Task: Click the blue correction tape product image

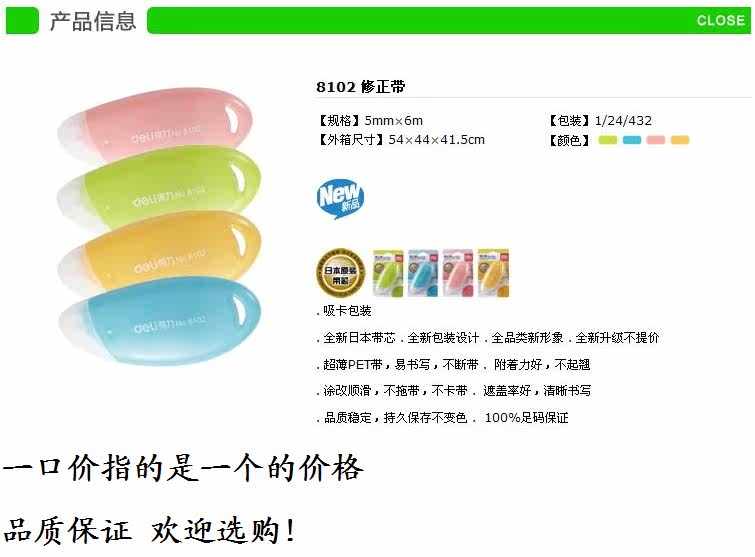Action: coord(160,322)
